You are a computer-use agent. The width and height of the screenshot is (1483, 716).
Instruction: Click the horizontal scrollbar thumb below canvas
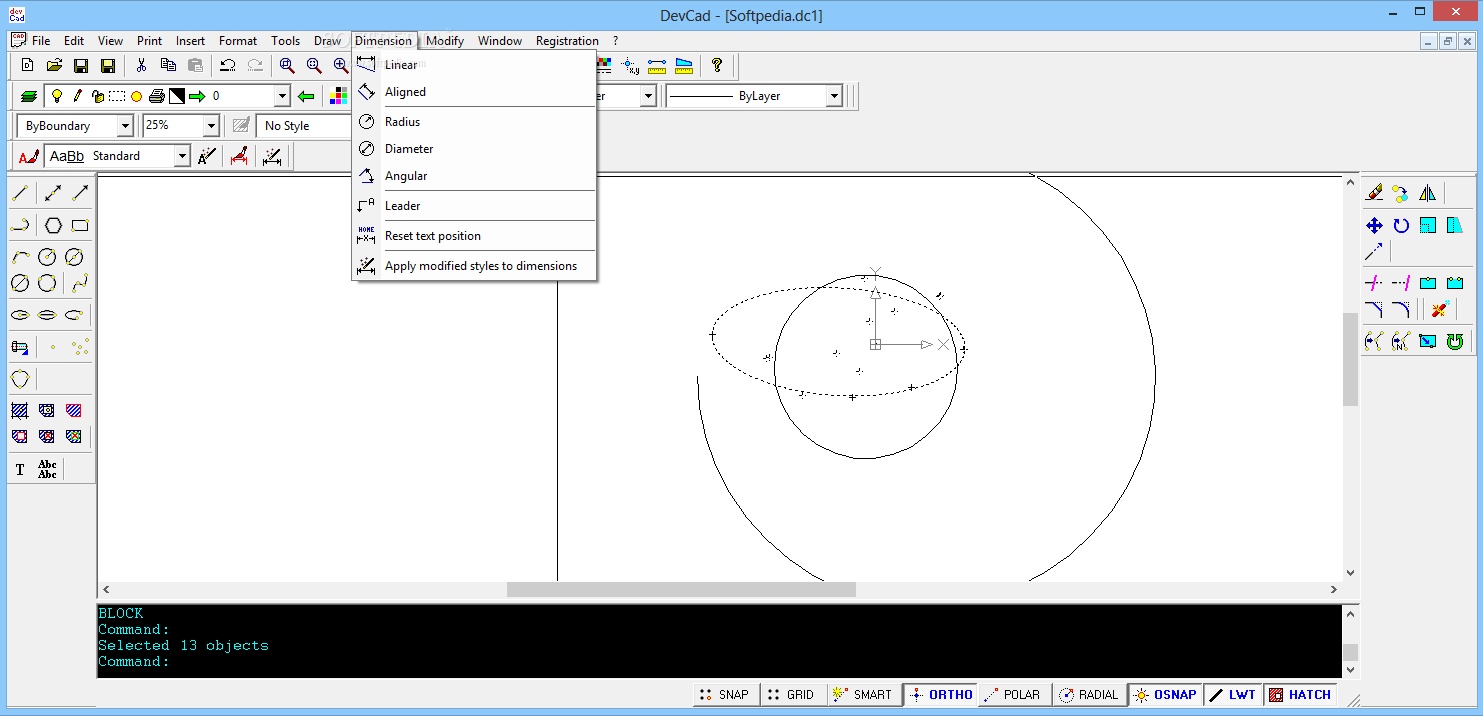(x=680, y=590)
